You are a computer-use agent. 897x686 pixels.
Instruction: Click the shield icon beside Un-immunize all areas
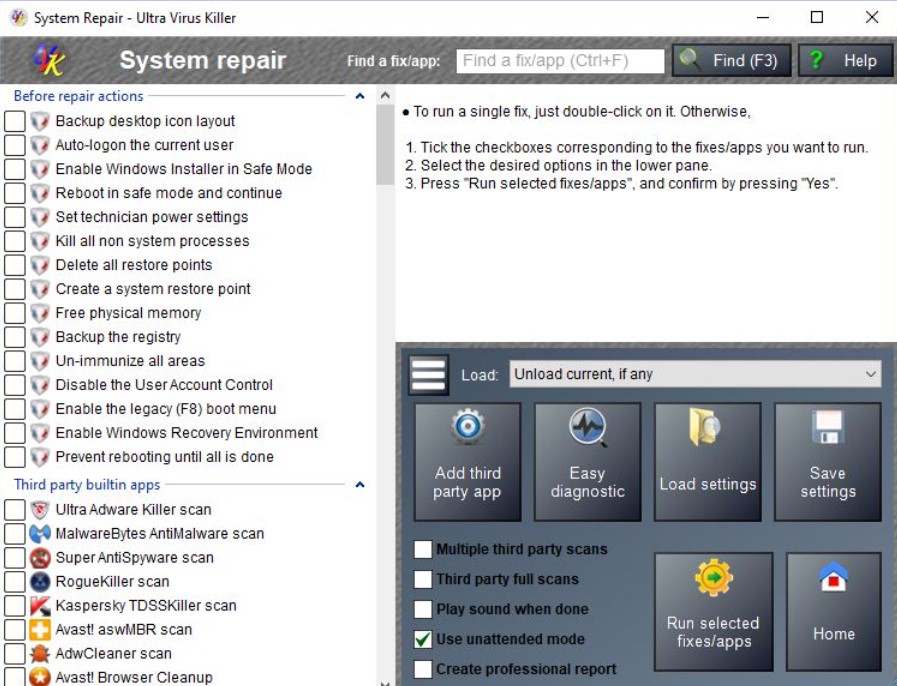(39, 362)
